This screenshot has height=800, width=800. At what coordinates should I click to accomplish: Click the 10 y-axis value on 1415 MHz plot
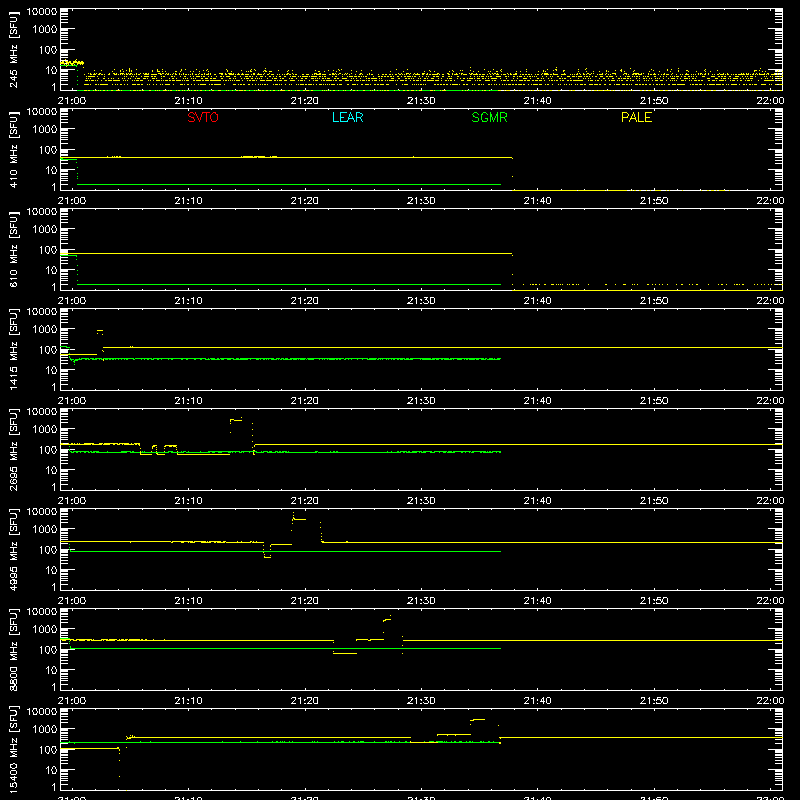click(x=51, y=370)
